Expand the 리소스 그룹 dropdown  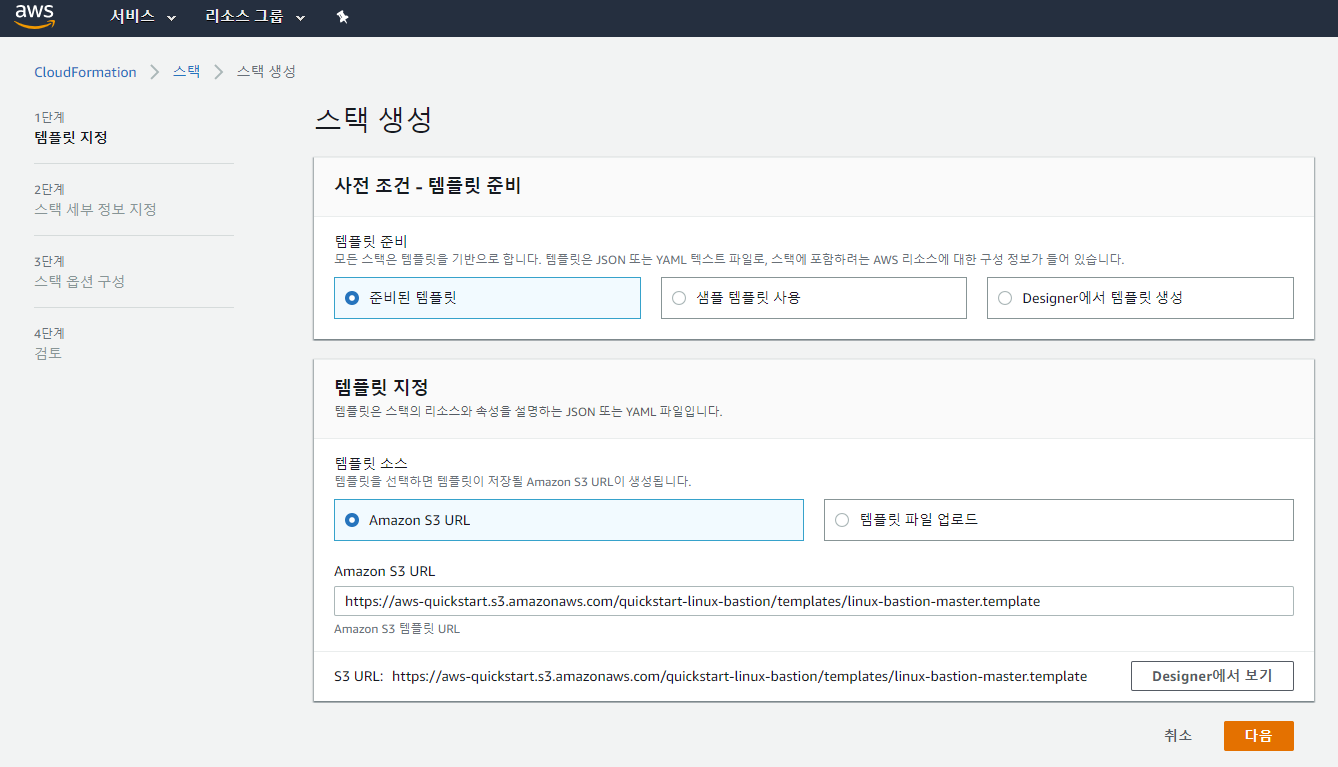coord(254,17)
